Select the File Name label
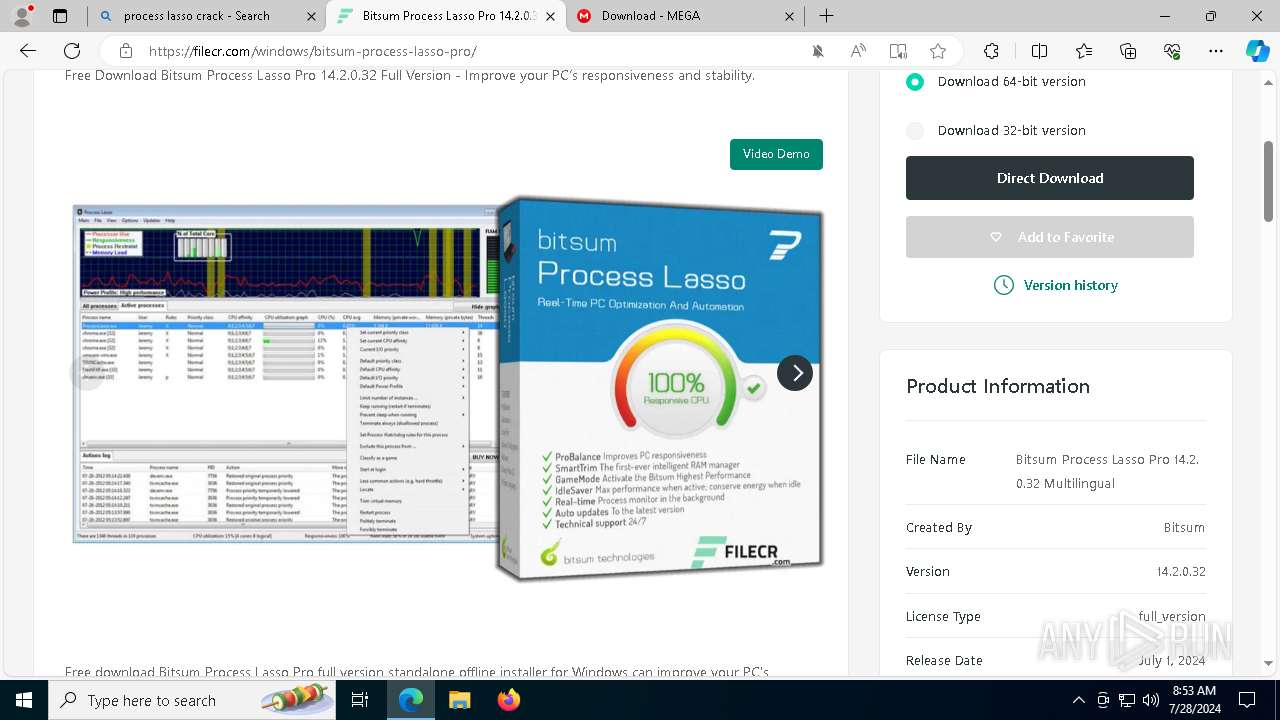Screen dimensions: 1280x720 [x=936, y=460]
